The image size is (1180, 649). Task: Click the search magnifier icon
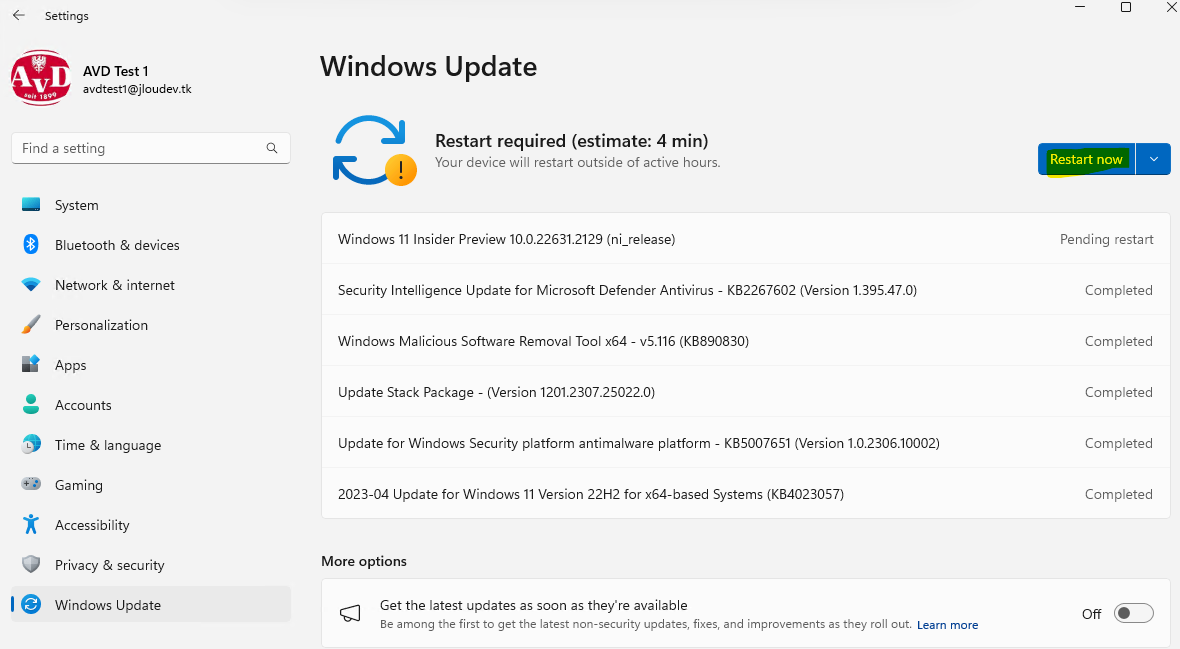click(272, 148)
